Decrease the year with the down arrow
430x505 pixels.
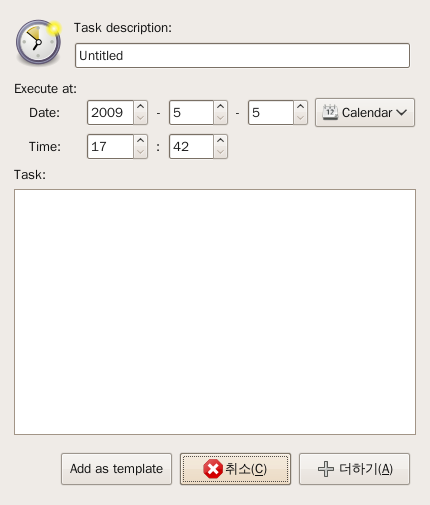pos(141,118)
